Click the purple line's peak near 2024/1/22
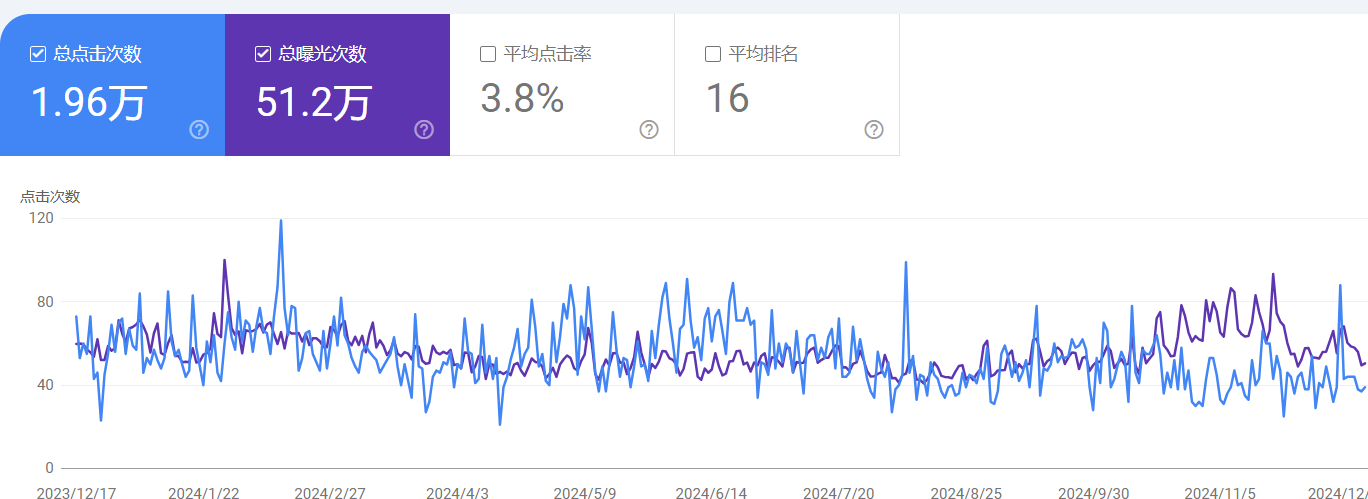The image size is (1368, 499). (x=224, y=261)
